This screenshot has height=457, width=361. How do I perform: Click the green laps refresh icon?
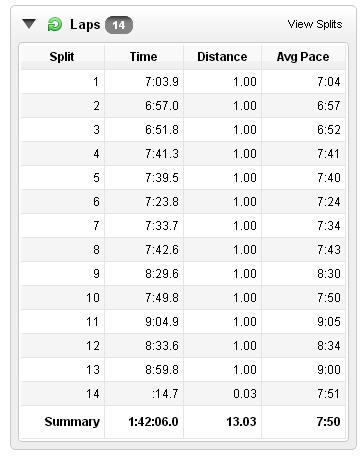tap(55, 24)
